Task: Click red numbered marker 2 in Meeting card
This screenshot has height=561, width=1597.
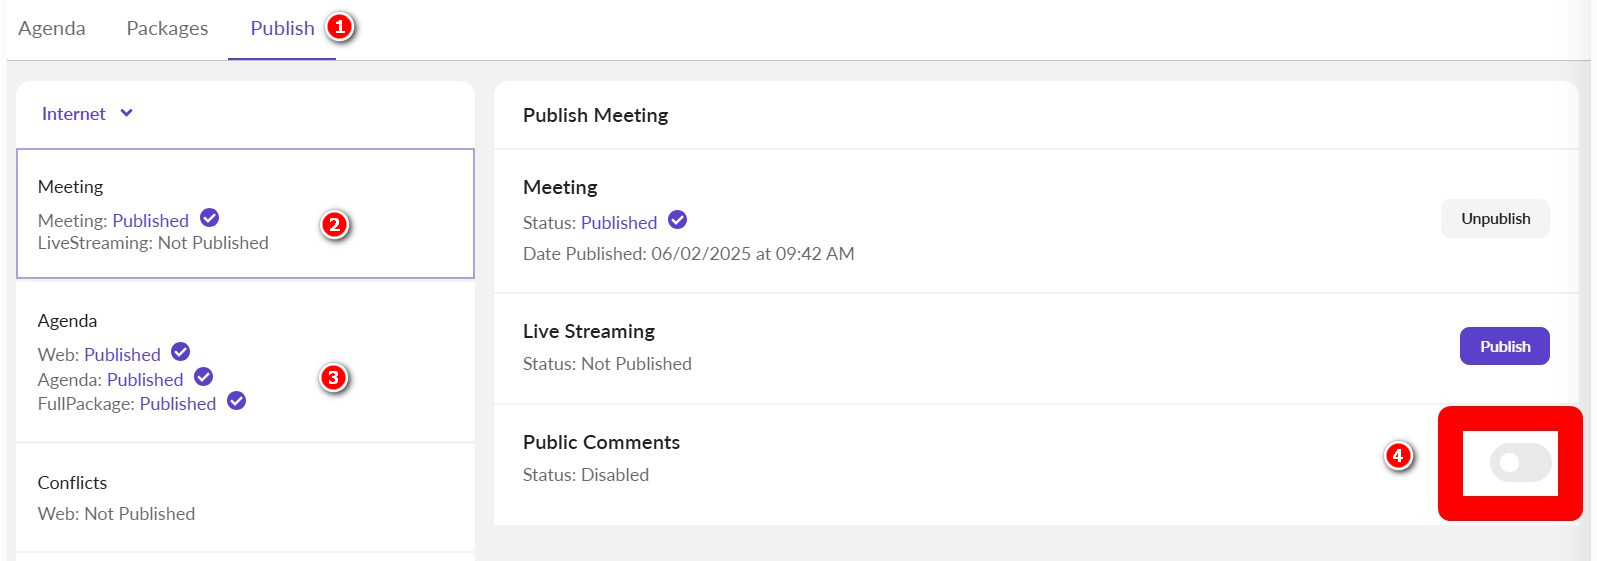Action: click(334, 225)
